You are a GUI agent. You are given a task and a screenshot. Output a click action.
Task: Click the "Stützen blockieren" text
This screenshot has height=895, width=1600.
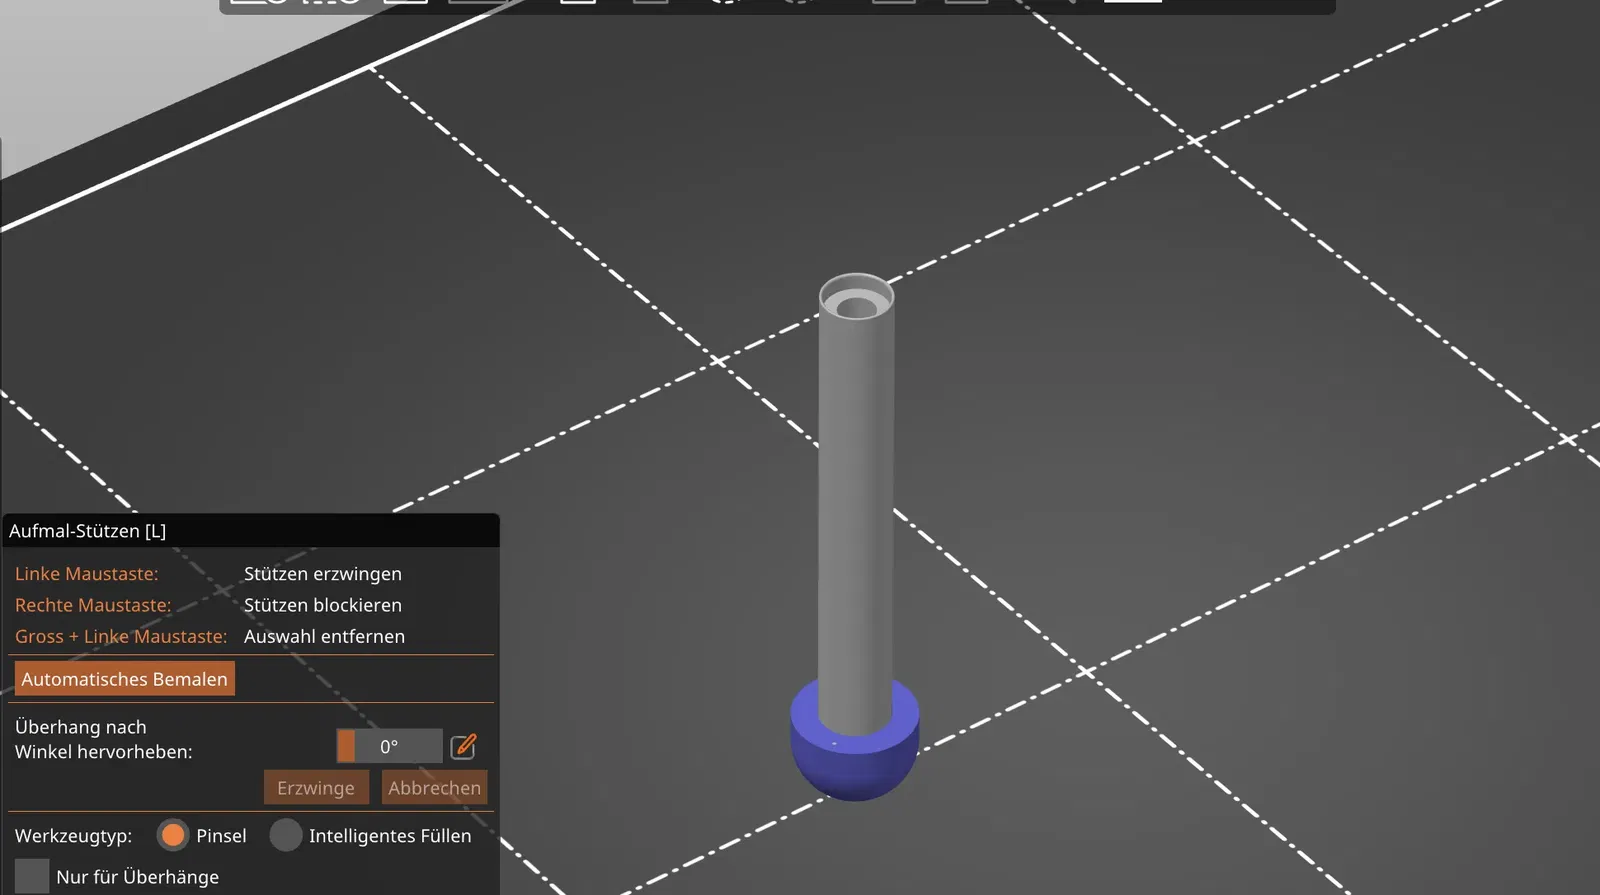click(x=323, y=605)
